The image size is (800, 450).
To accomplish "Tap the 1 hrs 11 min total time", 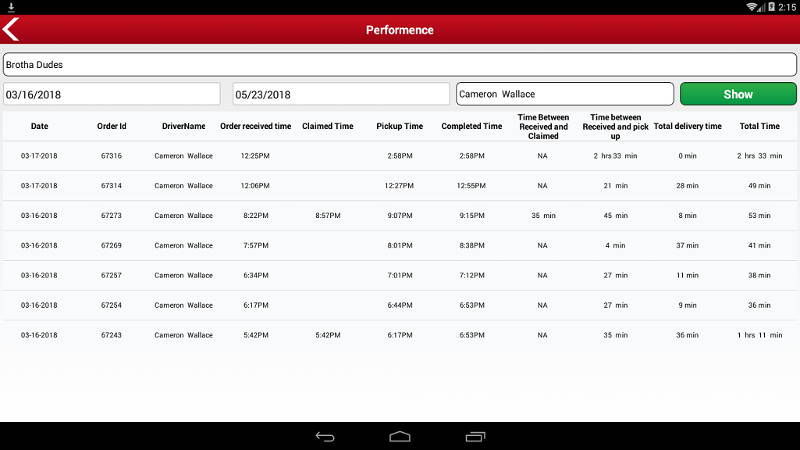I will (x=760, y=335).
